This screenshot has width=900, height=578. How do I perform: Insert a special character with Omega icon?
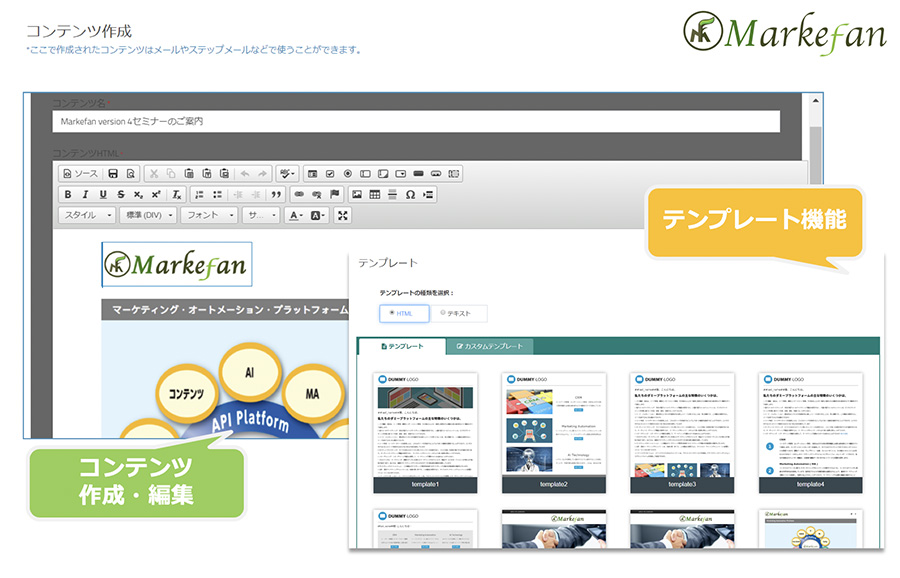410,195
